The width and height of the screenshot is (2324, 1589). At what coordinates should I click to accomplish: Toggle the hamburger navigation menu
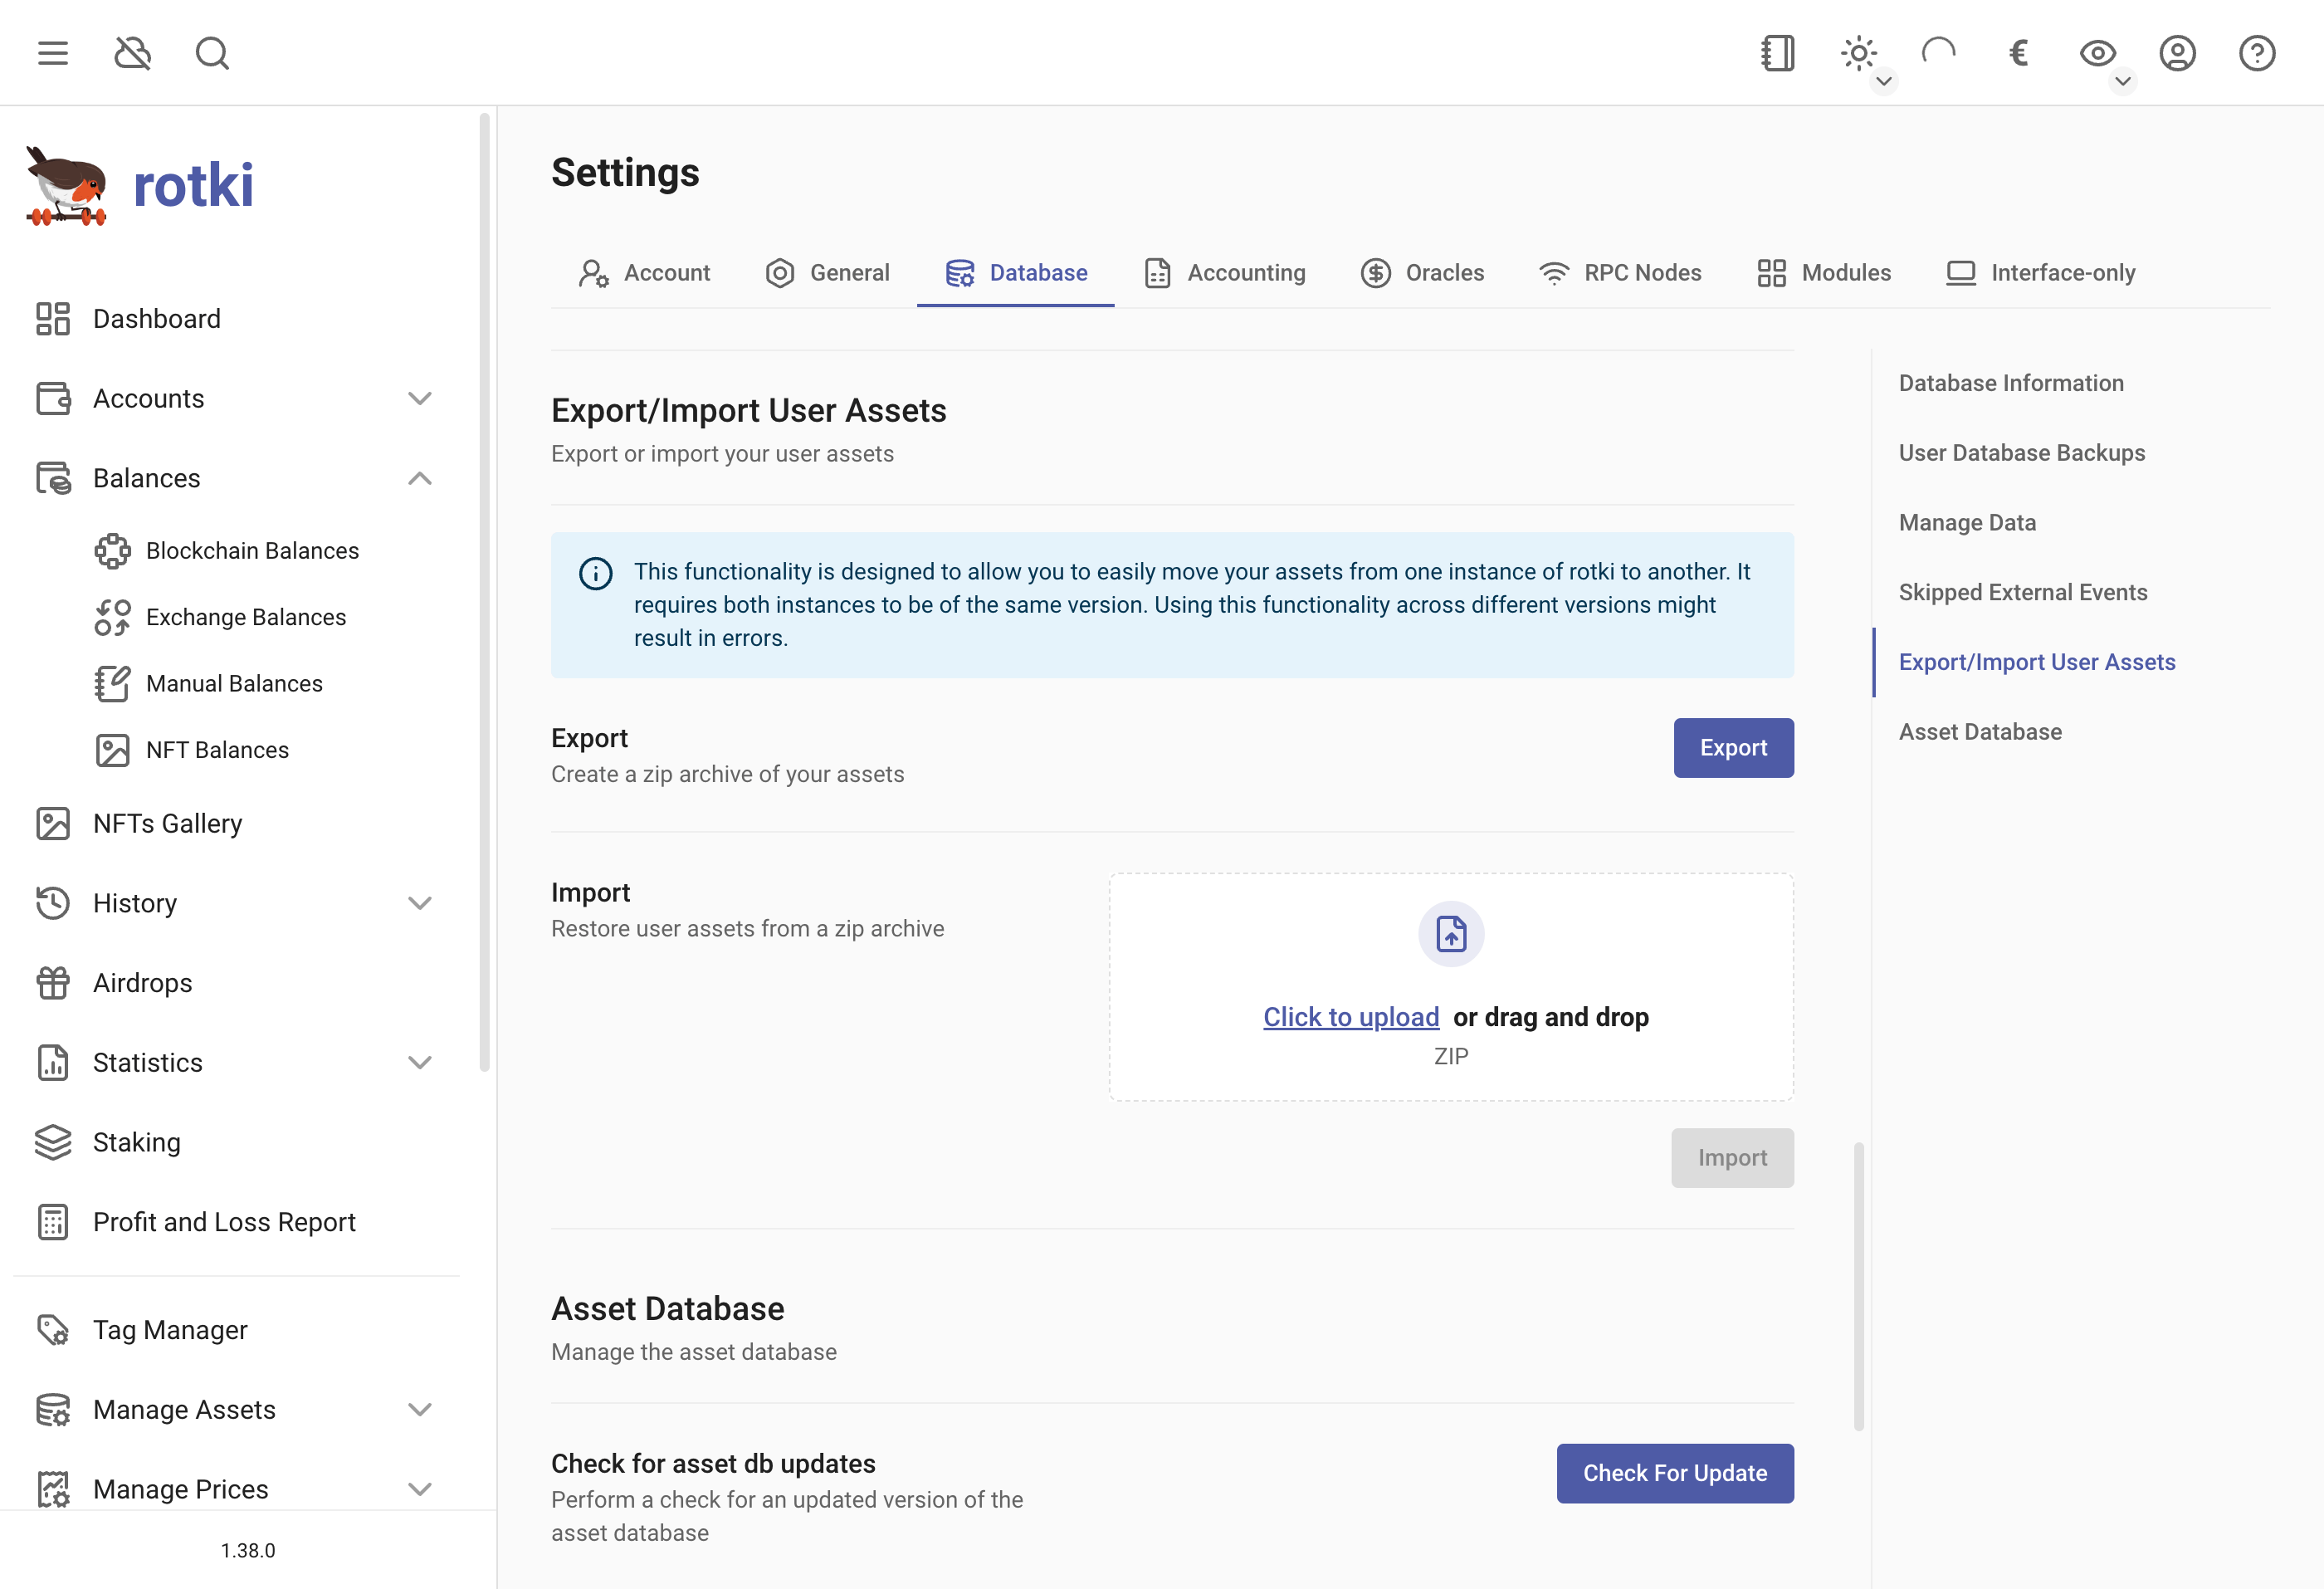point(53,53)
